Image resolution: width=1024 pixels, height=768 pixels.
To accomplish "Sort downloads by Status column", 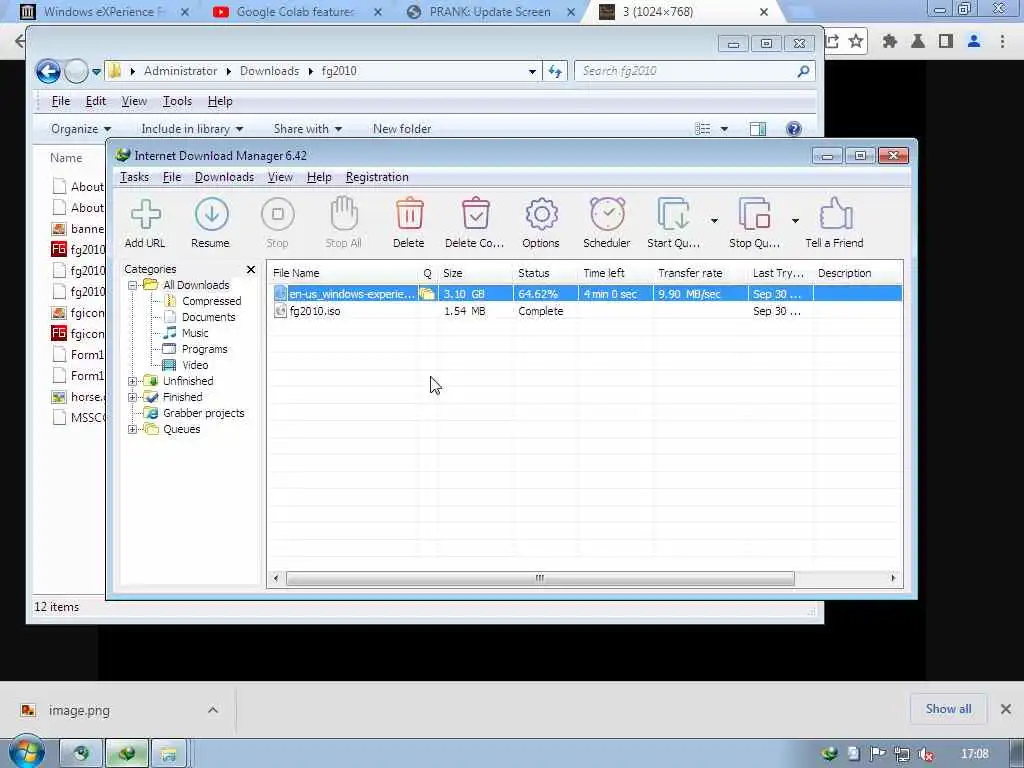I will tap(545, 273).
